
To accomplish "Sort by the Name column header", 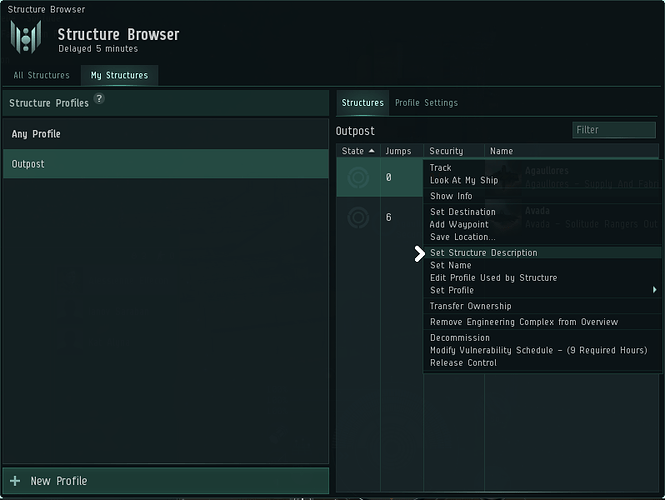I will (x=572, y=151).
